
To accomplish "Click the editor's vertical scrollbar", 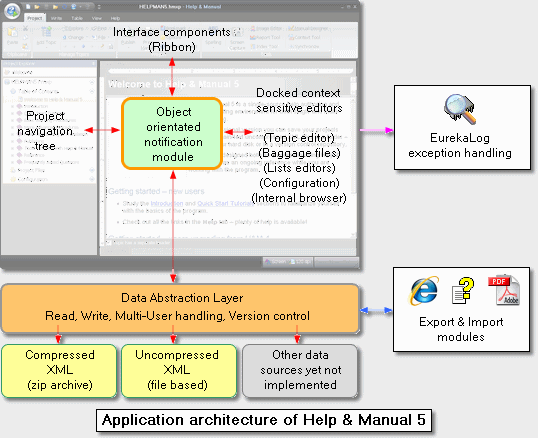I will 353,156.
